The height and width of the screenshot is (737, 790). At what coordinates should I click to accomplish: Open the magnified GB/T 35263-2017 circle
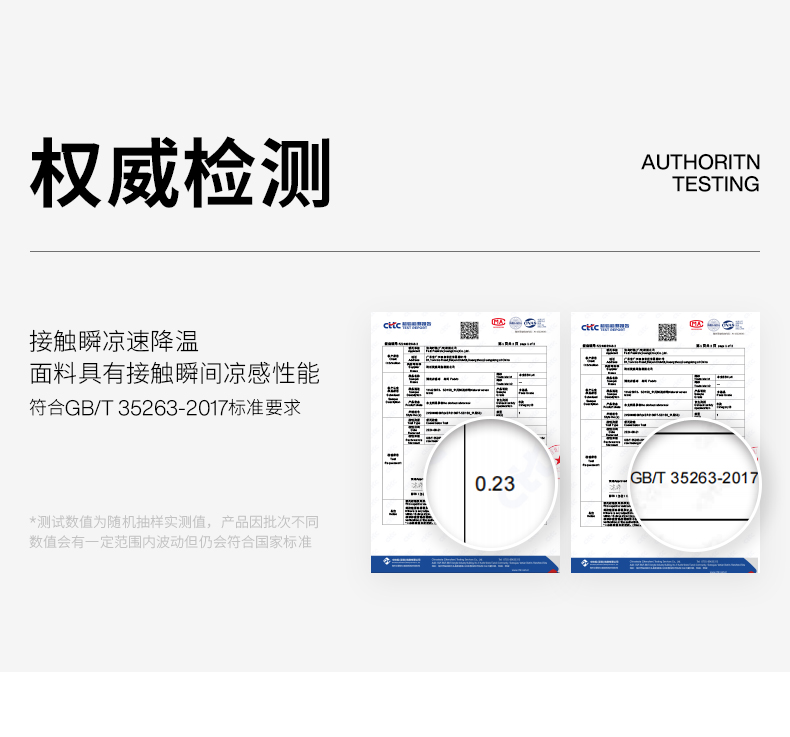(693, 477)
